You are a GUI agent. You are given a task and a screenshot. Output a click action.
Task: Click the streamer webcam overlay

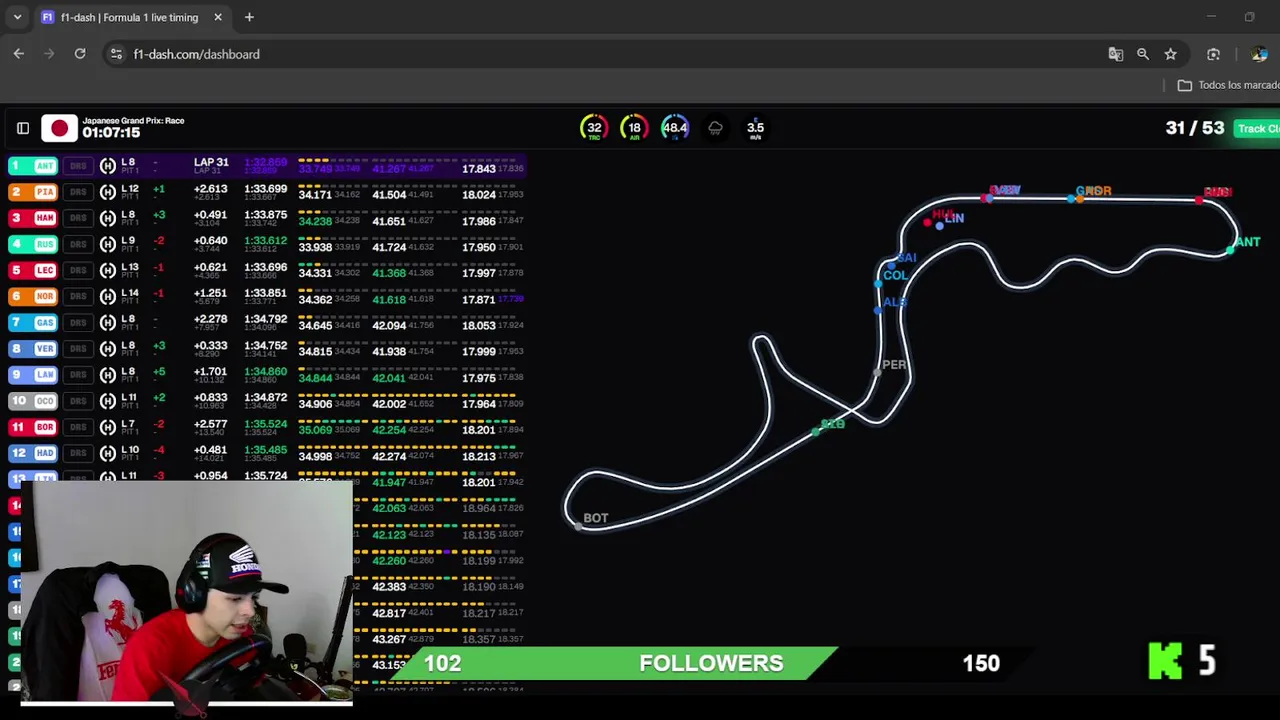[x=186, y=594]
